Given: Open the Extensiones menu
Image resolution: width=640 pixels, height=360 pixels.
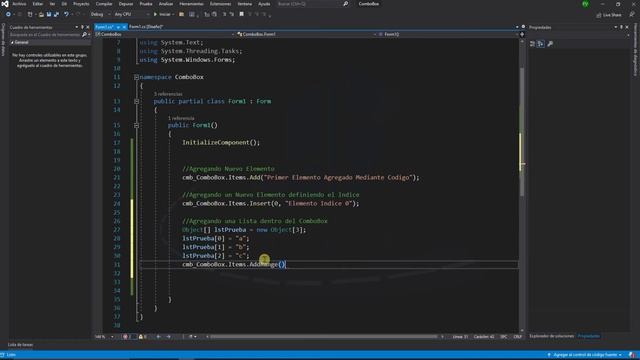Looking at the screenshot, I should click(220, 4).
